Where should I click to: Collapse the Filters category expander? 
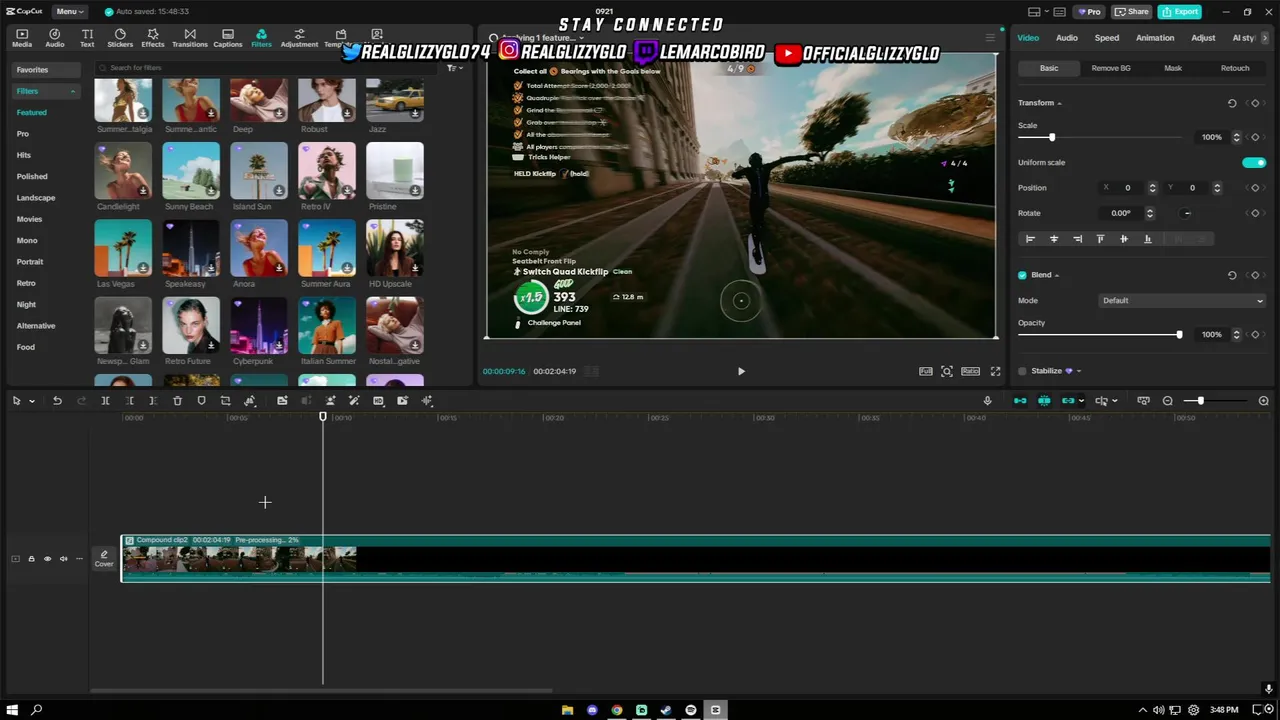[73, 91]
